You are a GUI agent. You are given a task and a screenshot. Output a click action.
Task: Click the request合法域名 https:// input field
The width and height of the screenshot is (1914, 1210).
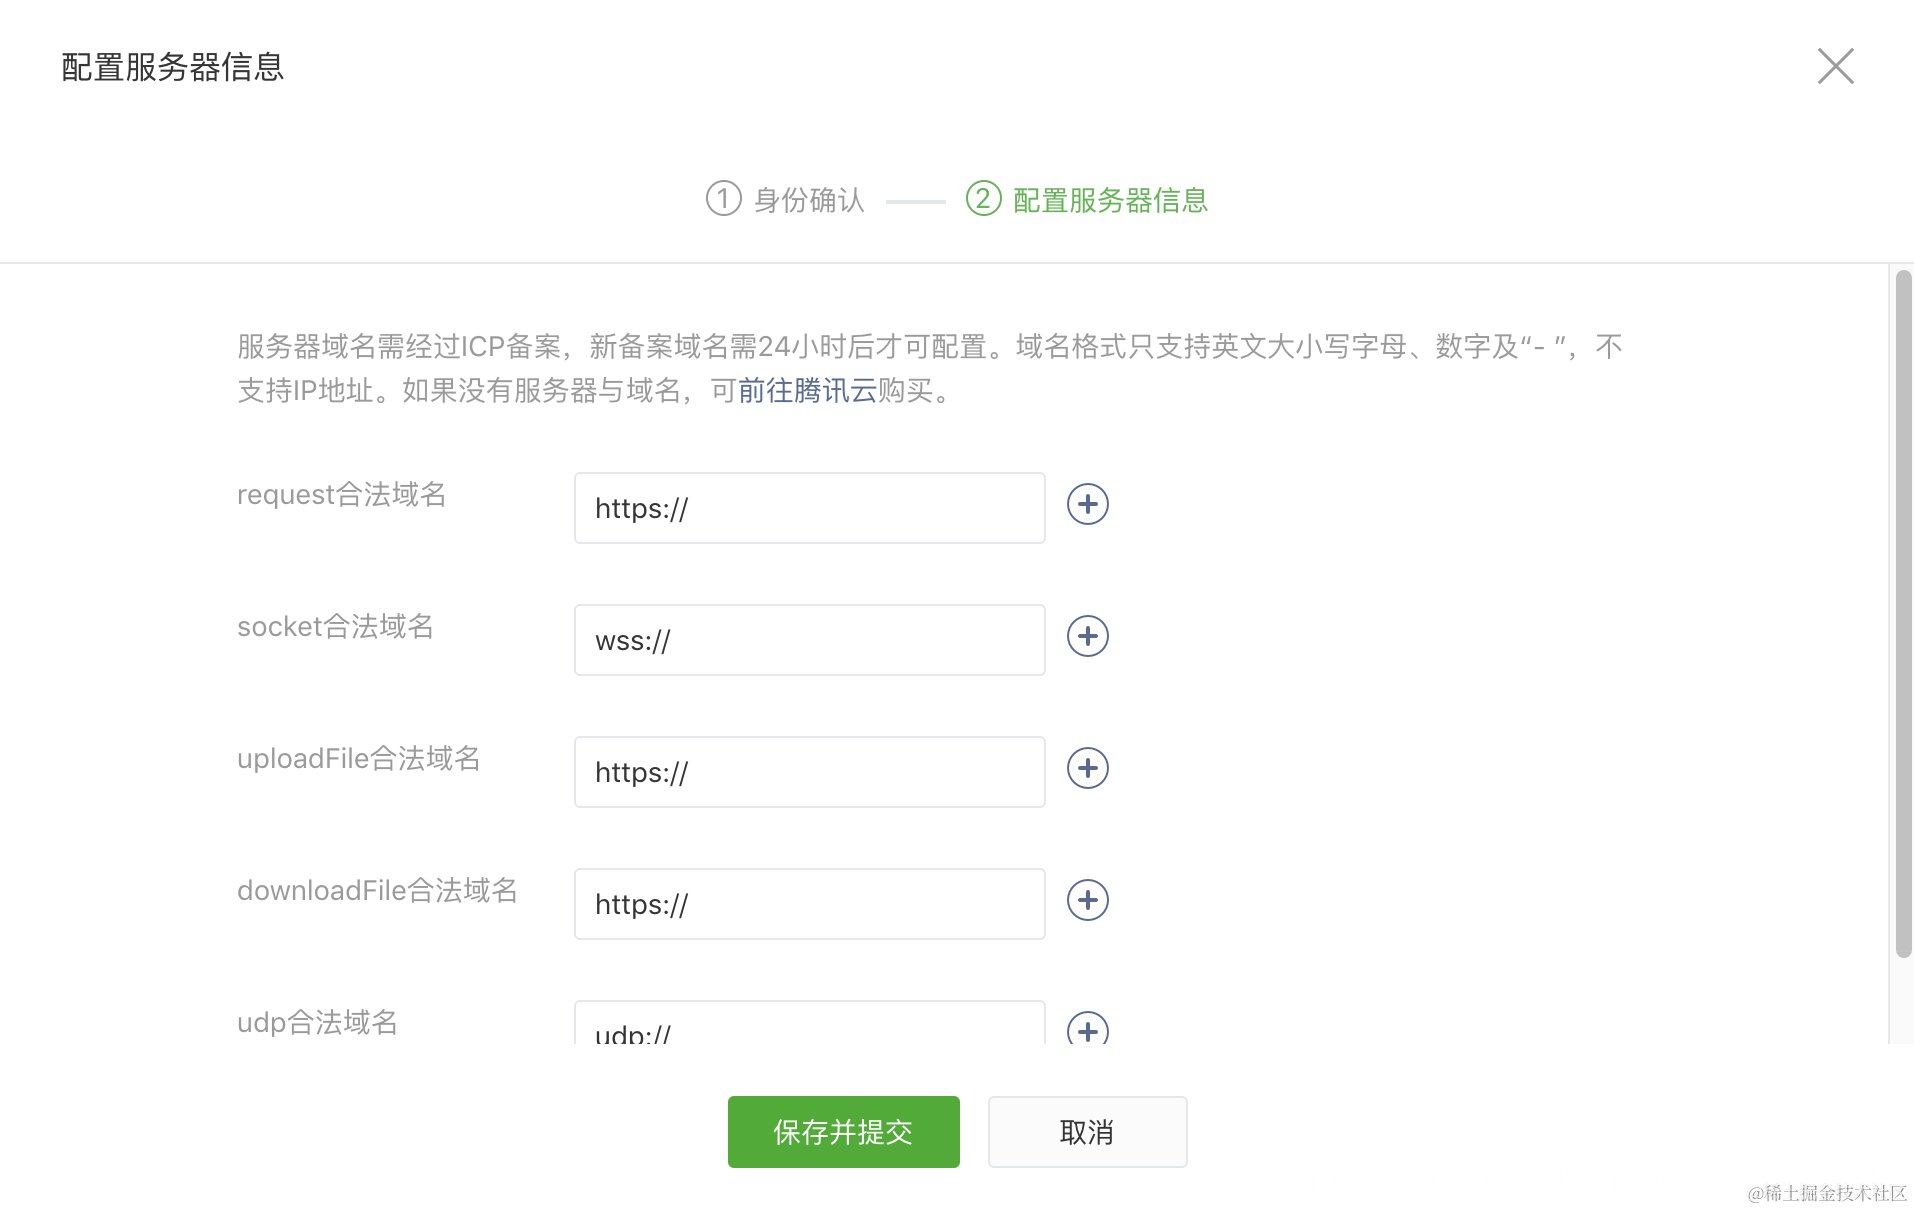click(808, 508)
